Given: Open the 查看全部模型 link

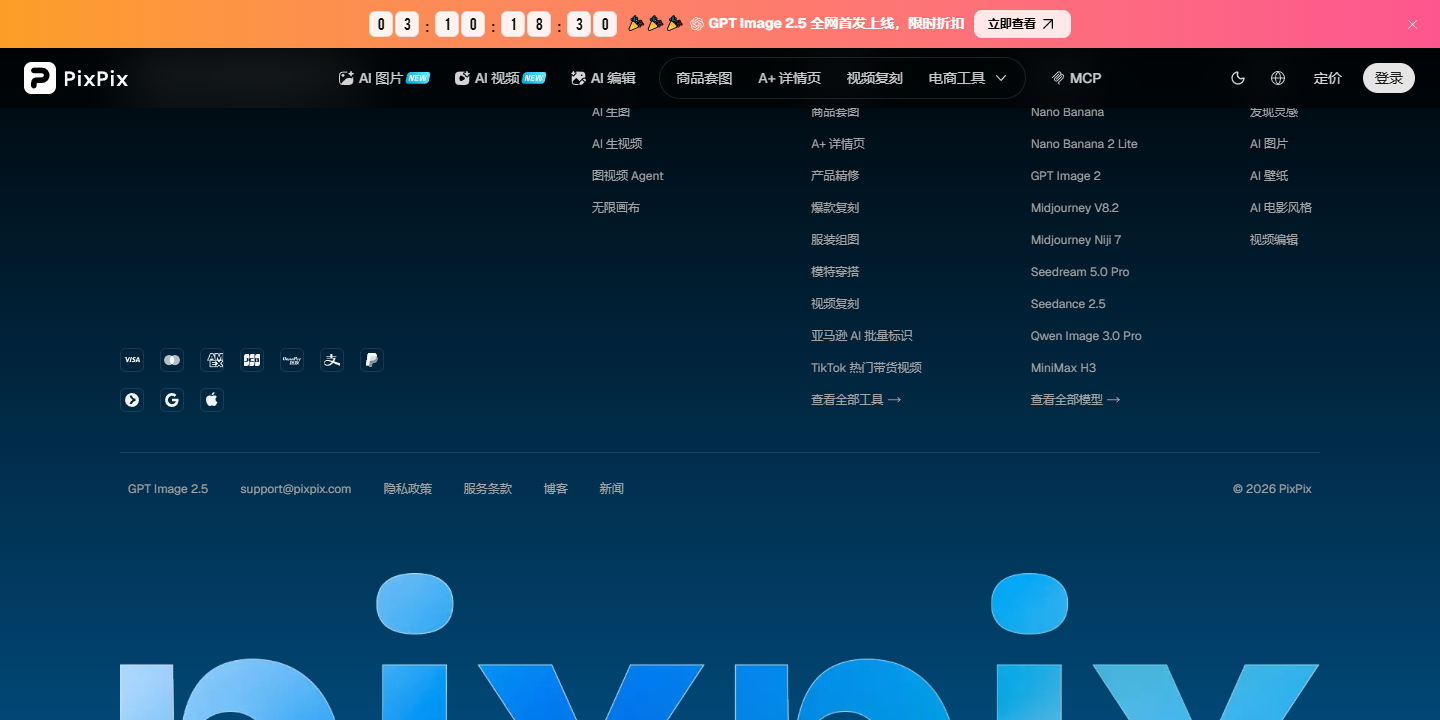Looking at the screenshot, I should (1076, 400).
